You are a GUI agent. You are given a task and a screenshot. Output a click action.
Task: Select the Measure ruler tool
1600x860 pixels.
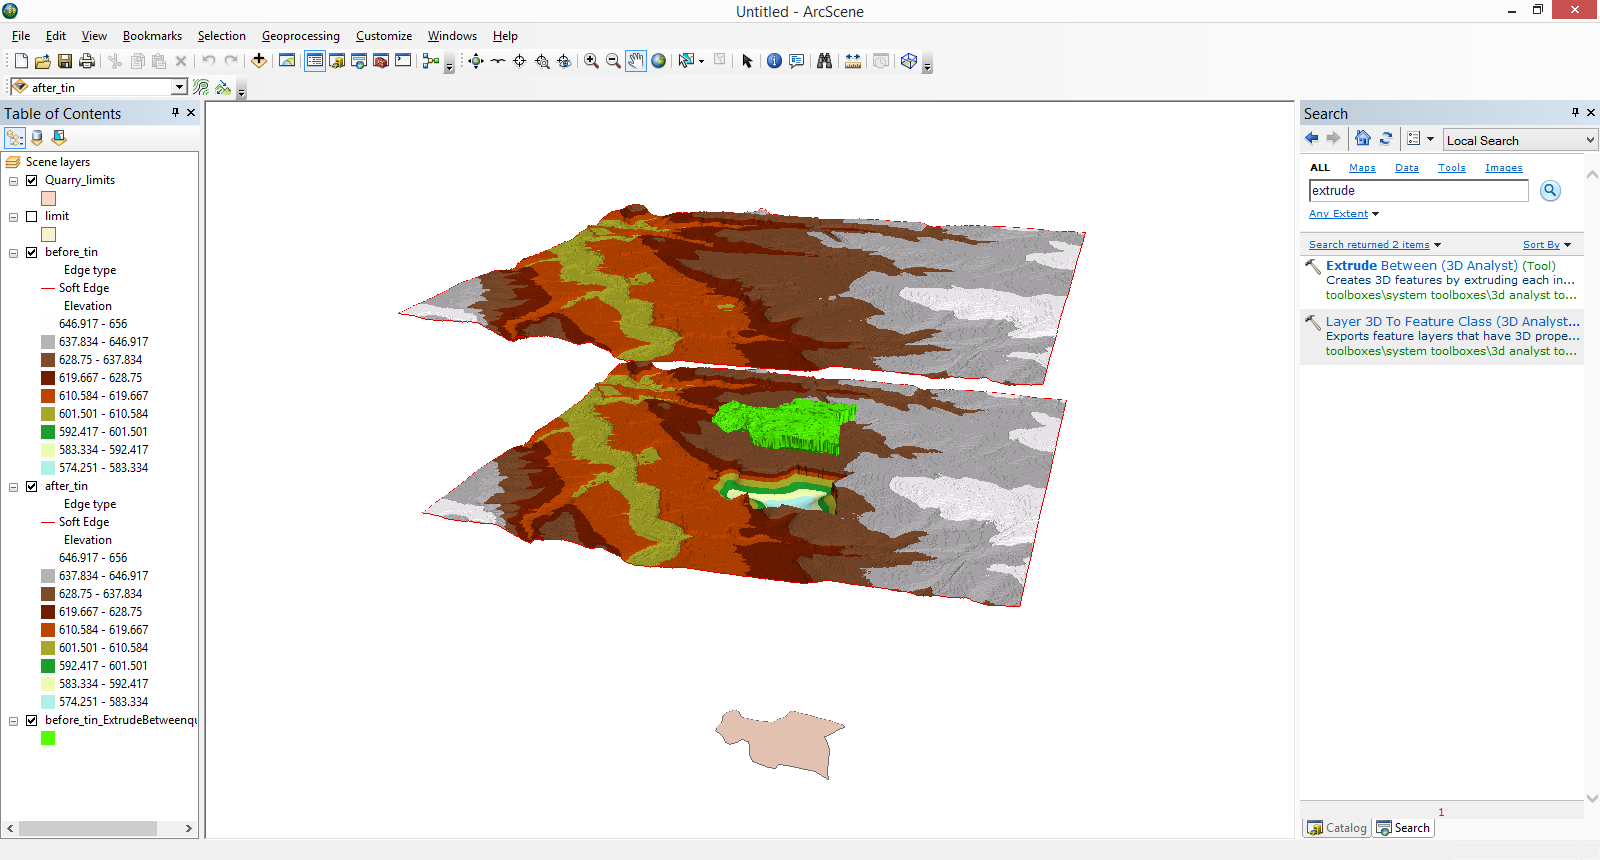853,61
